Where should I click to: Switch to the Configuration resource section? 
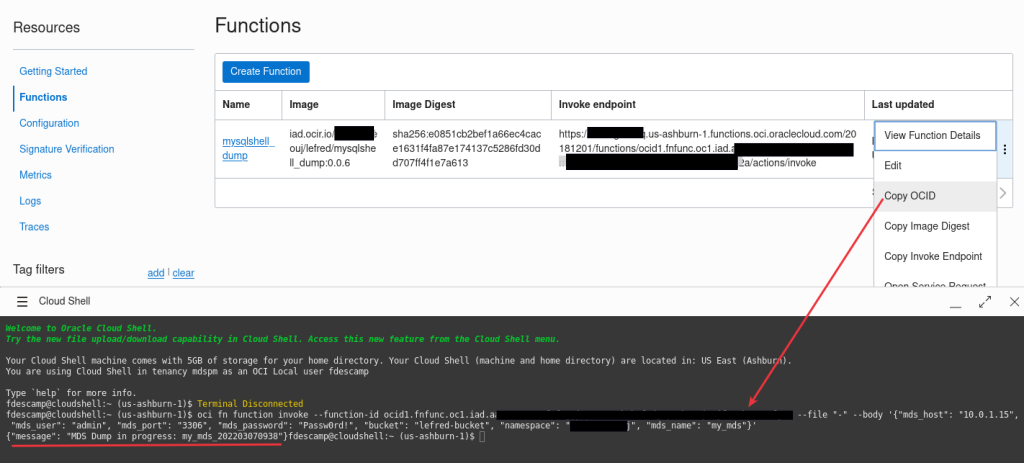[49, 123]
